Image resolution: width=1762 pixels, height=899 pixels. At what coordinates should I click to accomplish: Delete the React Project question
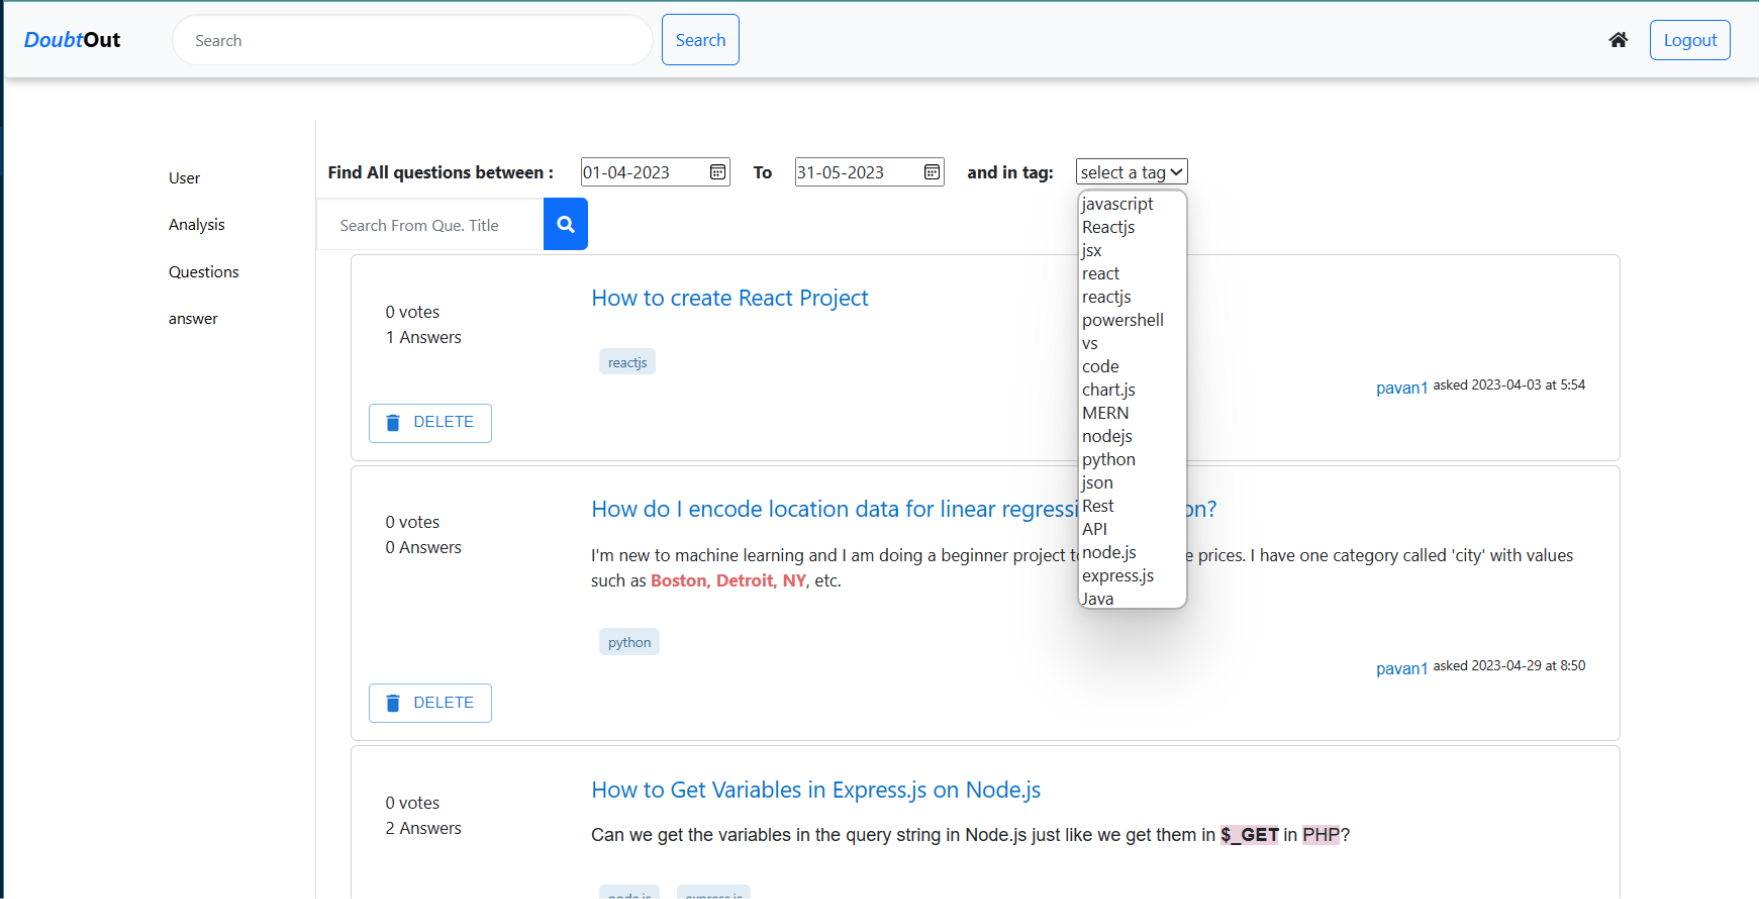tap(430, 423)
